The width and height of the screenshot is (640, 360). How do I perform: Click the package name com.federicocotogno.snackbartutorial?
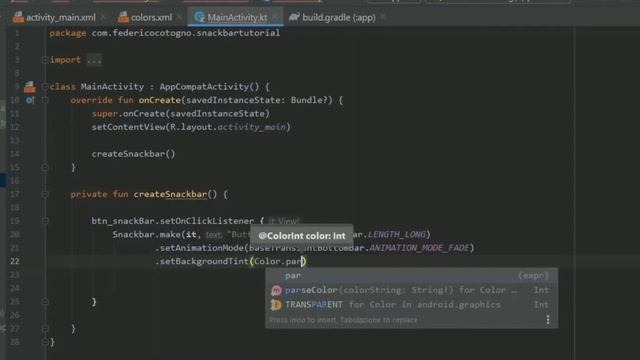click(186, 33)
